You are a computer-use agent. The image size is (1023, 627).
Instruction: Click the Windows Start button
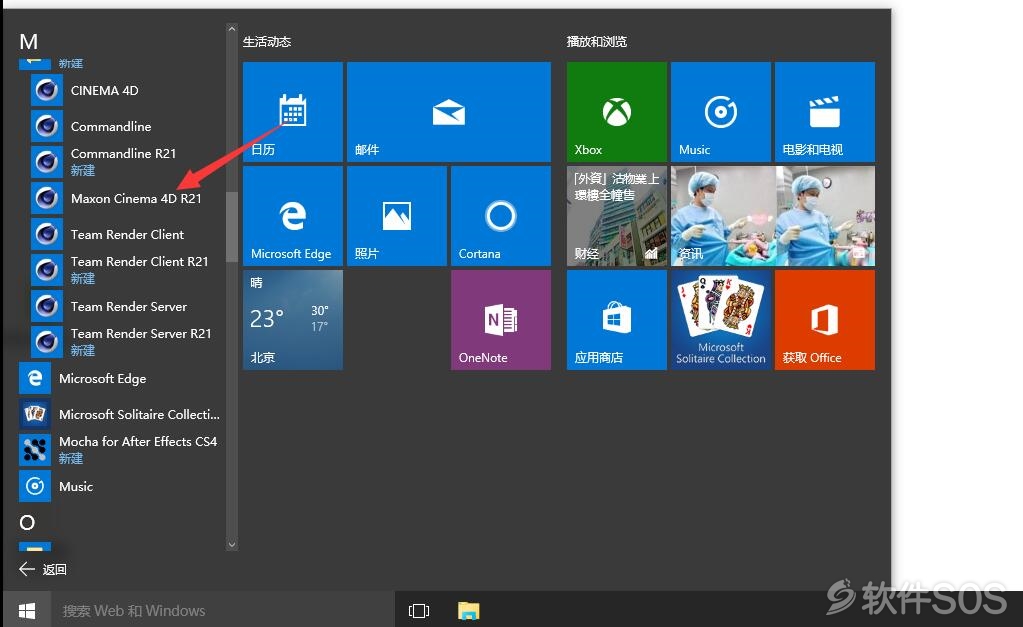pos(27,610)
